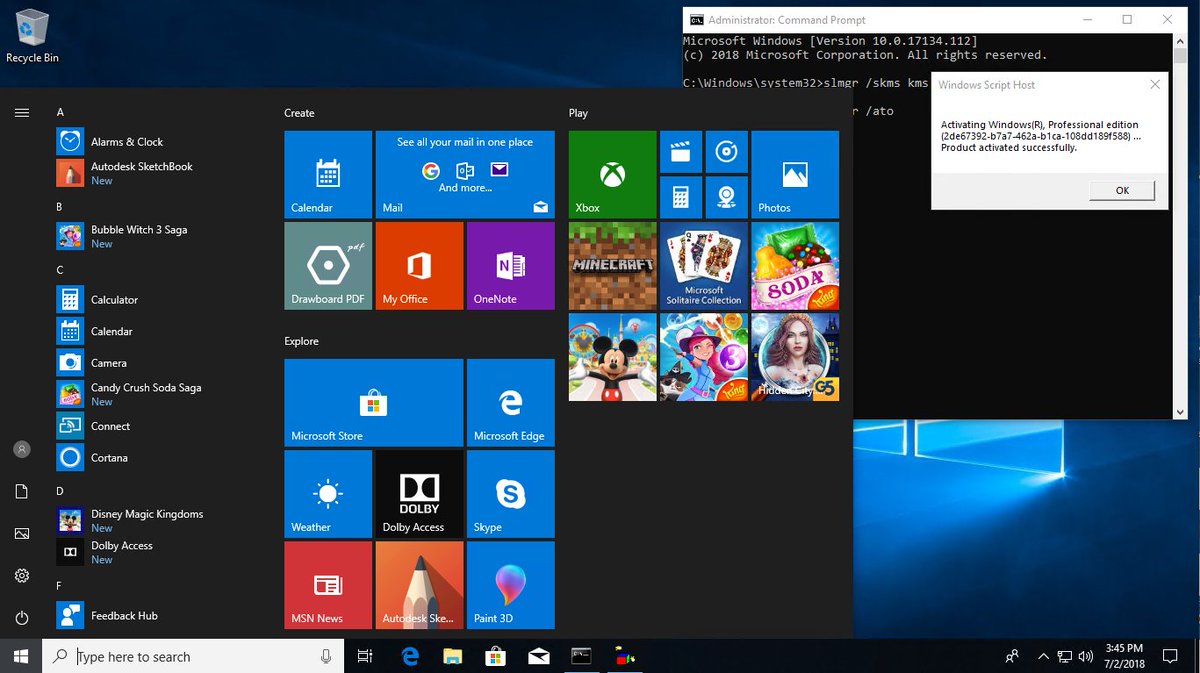This screenshot has width=1200, height=673.
Task: Open the Action Center notifications icon
Action: [1170, 656]
